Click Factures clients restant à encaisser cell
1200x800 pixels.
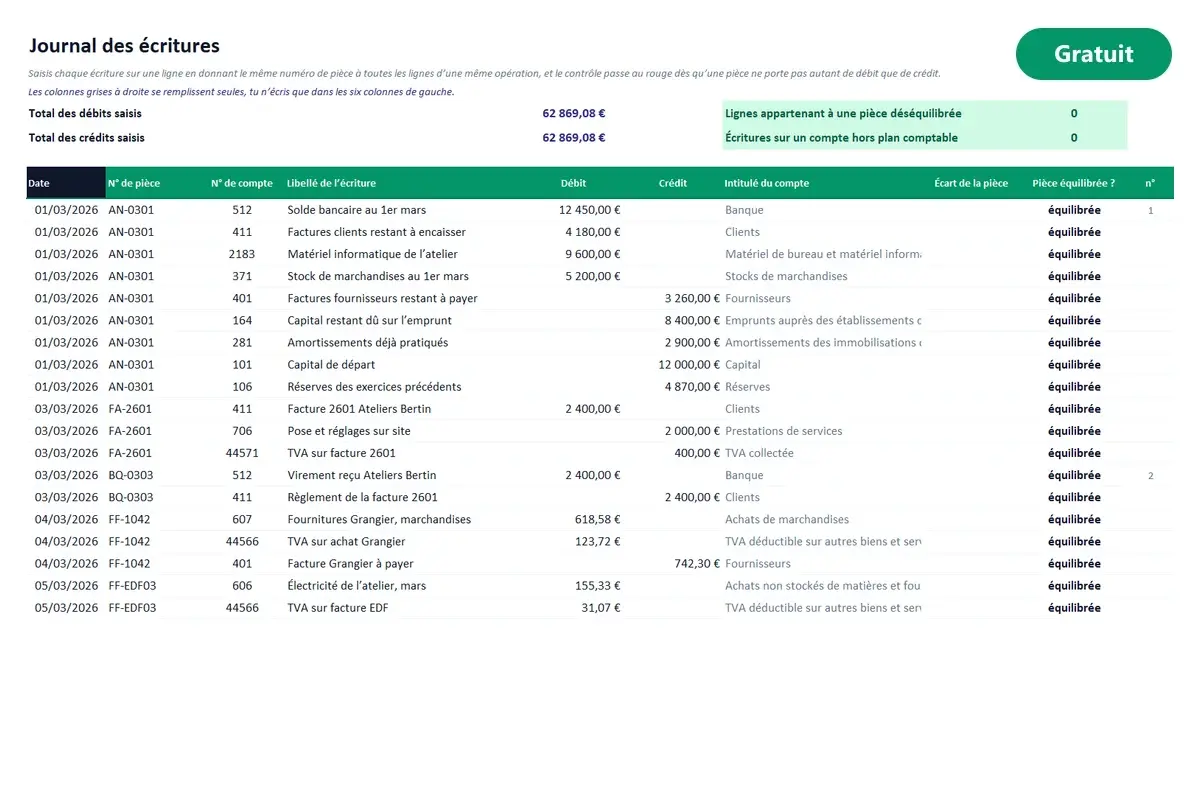point(377,232)
